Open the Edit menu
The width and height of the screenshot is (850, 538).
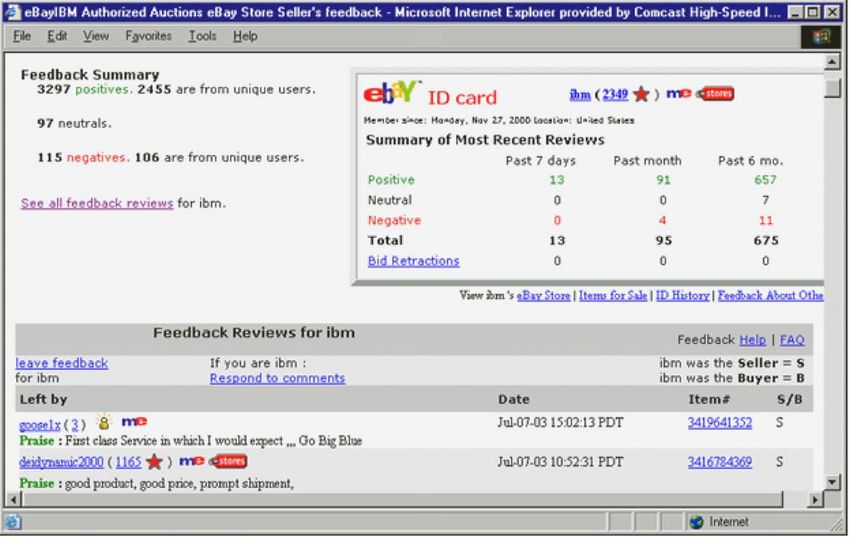tap(57, 36)
